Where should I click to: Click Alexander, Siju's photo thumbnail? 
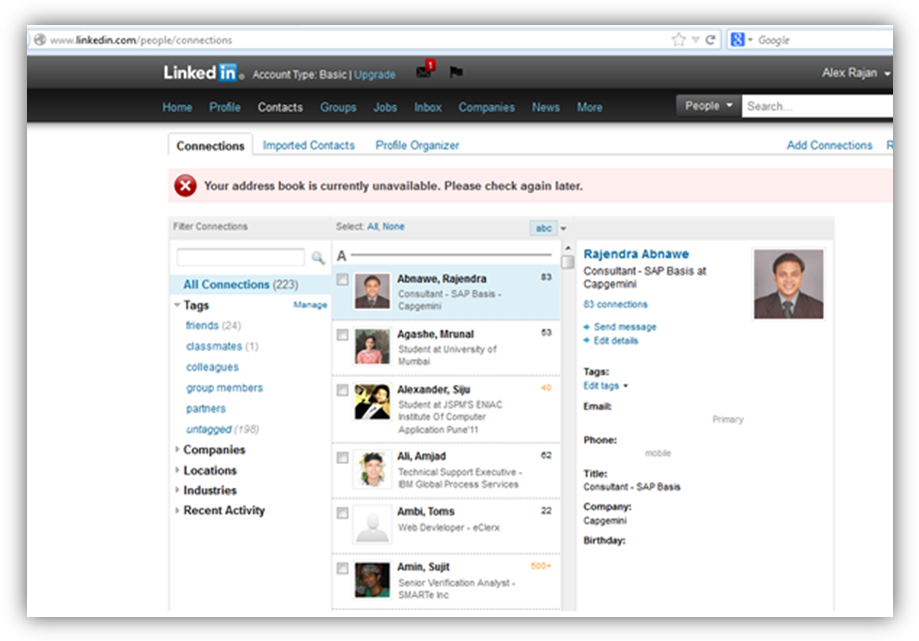372,402
